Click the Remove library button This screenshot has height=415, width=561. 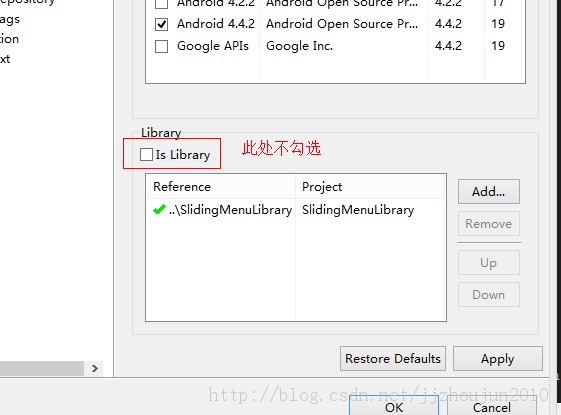(x=488, y=224)
